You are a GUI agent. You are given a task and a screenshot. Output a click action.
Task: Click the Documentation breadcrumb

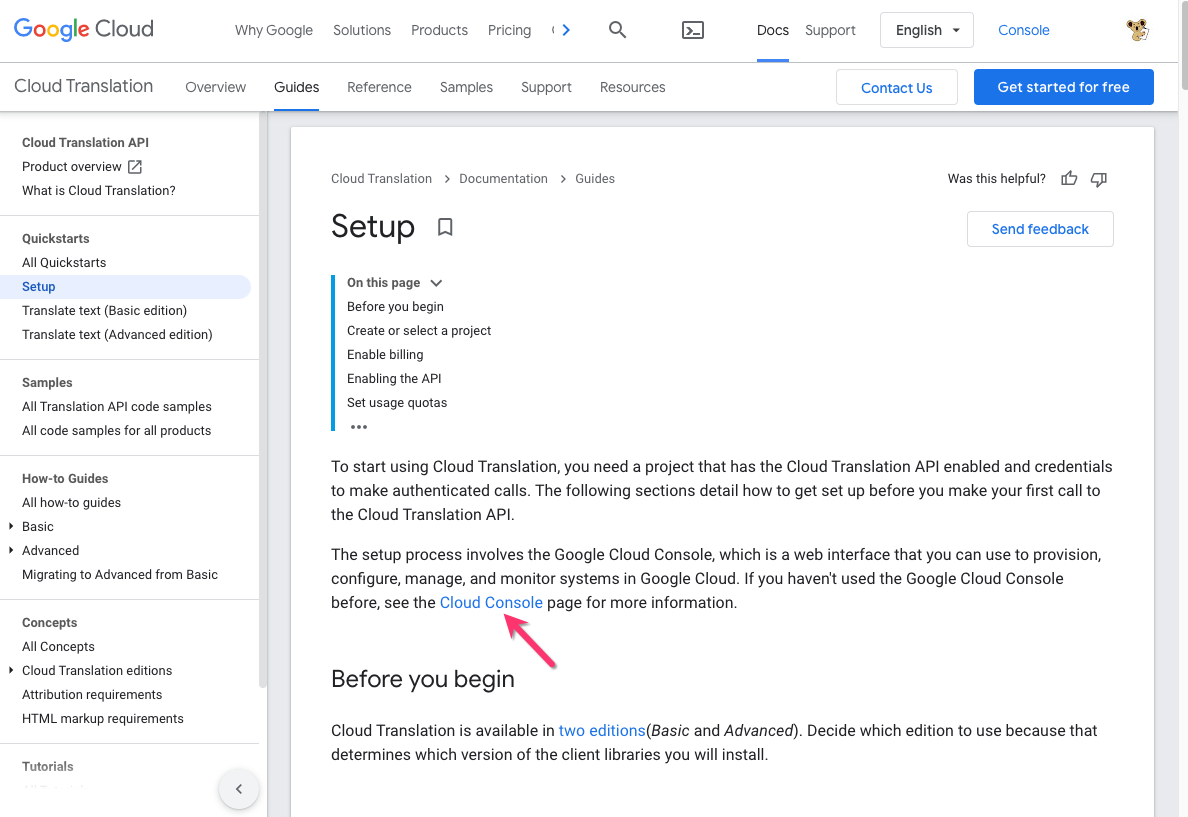click(503, 179)
